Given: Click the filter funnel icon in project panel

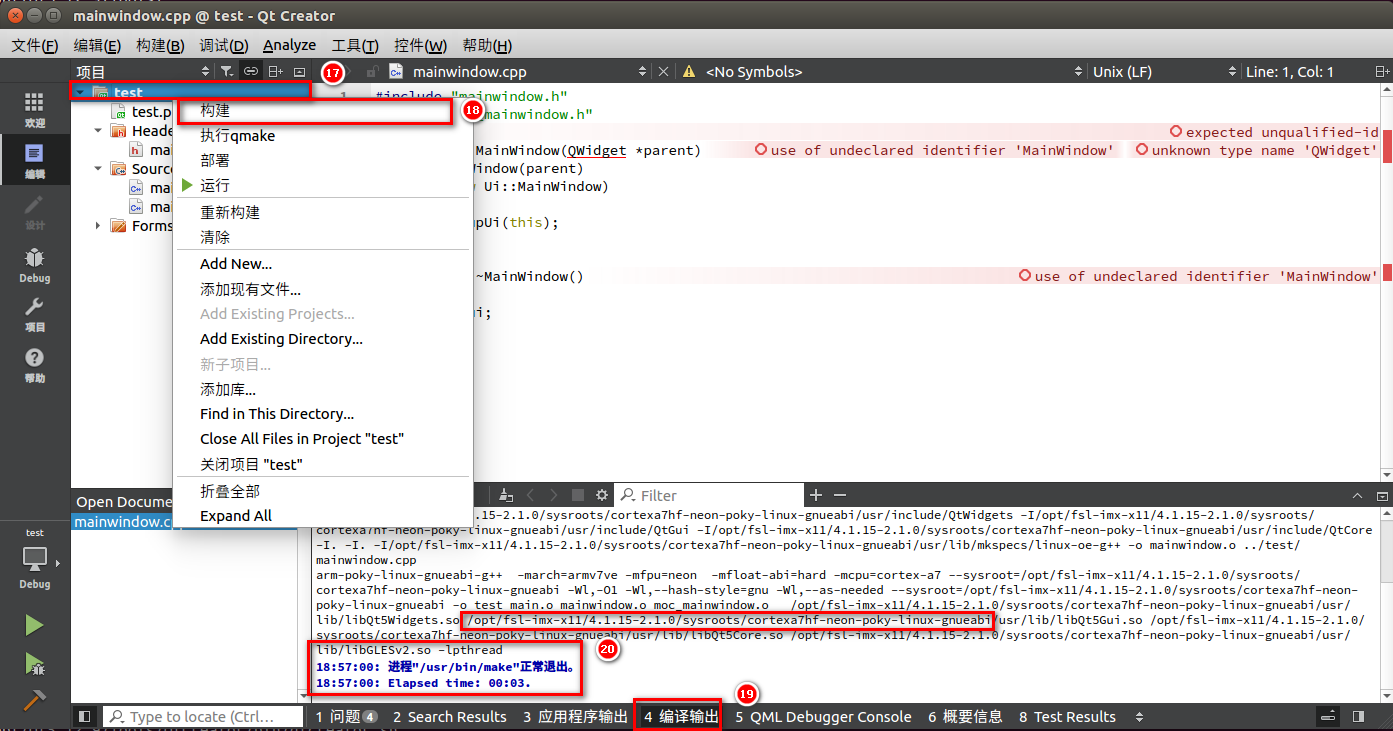Looking at the screenshot, I should click(228, 71).
